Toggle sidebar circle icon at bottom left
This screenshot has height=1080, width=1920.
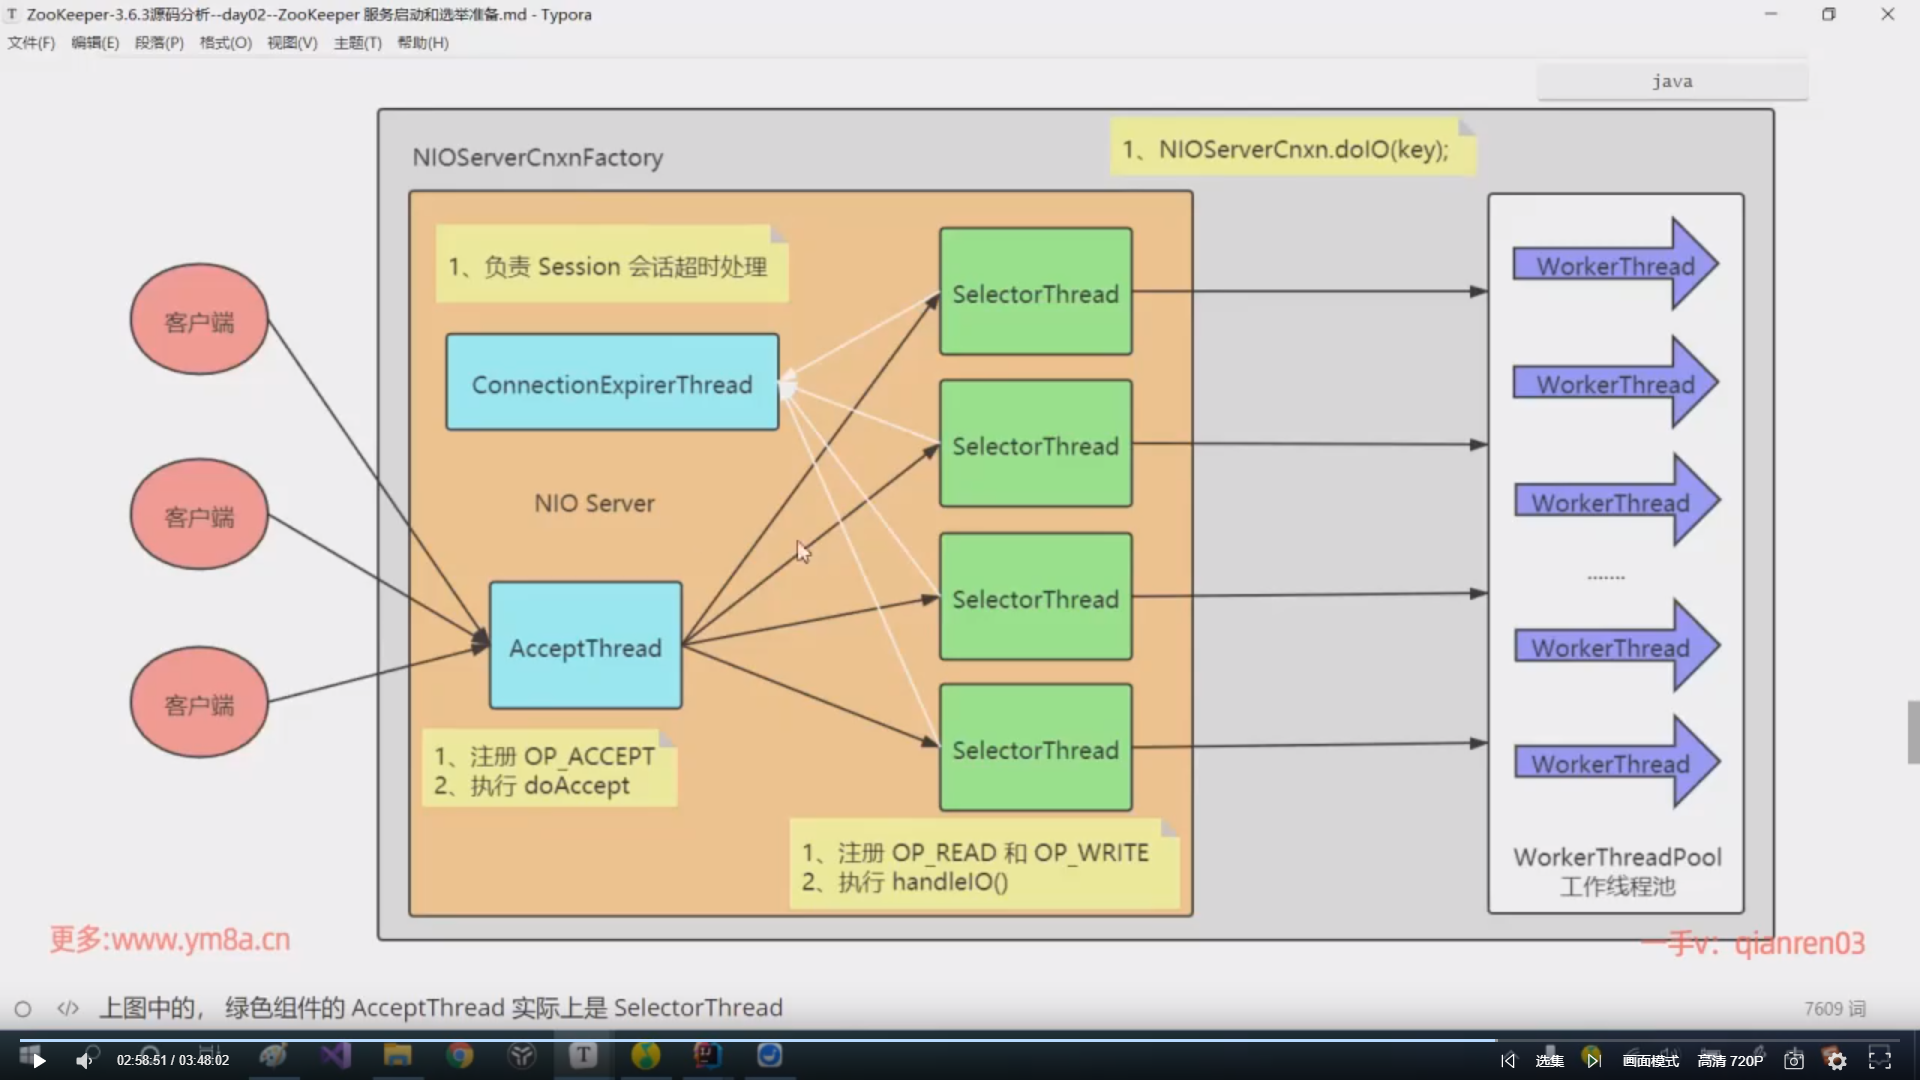pyautogui.click(x=23, y=1009)
